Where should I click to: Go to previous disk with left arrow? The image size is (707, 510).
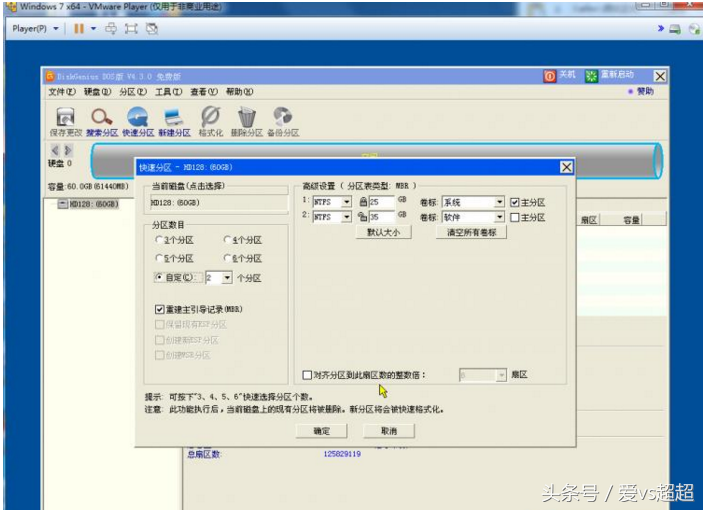tap(55, 150)
